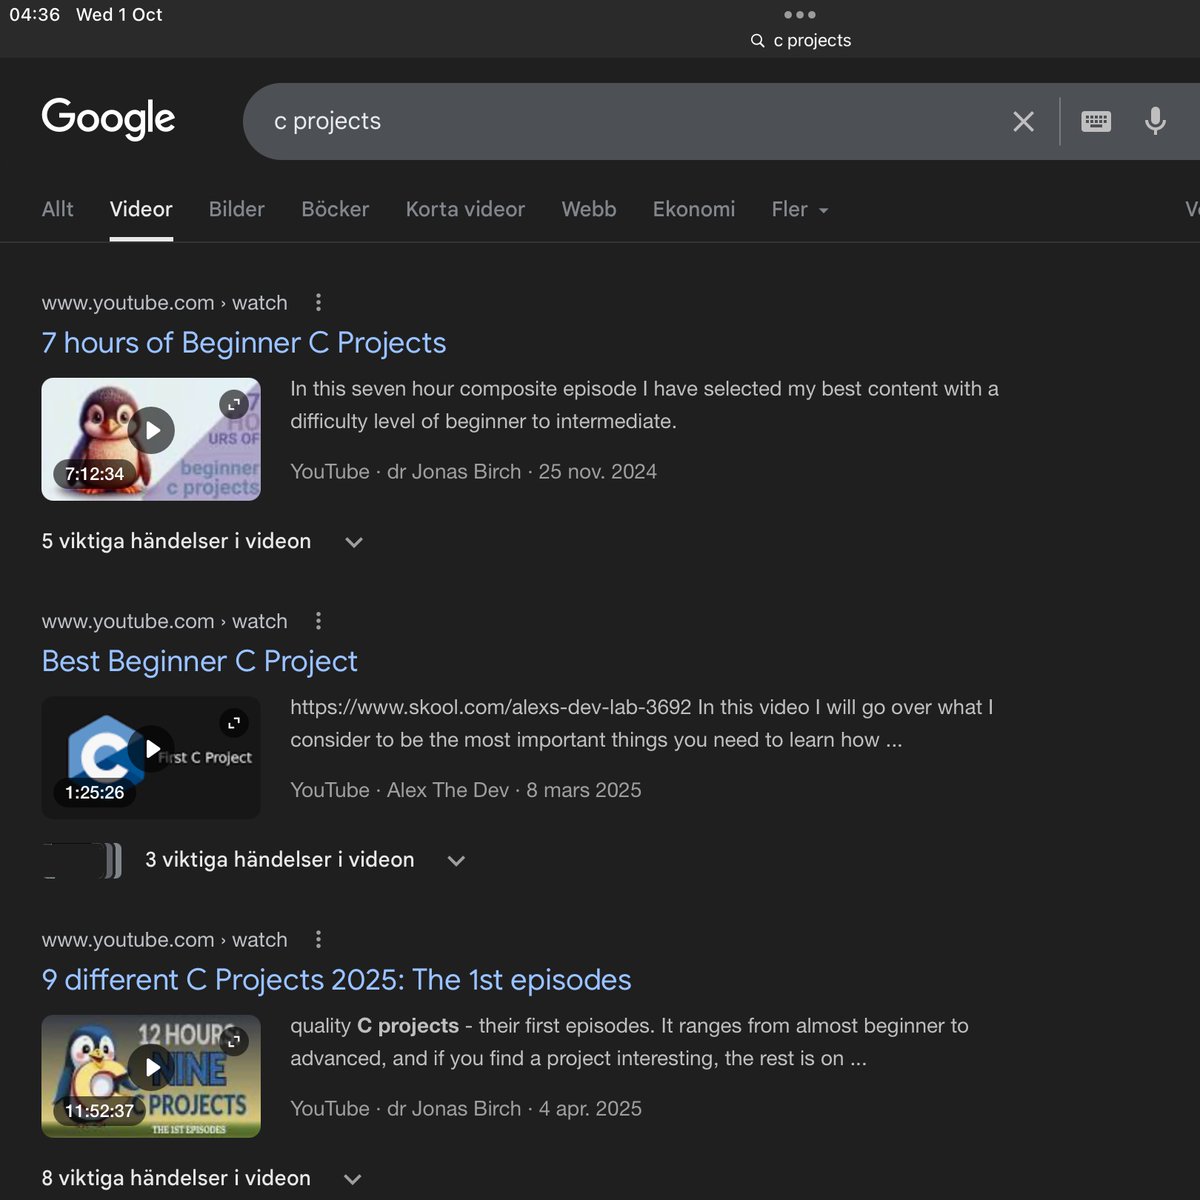Viewport: 1200px width, 1200px height.
Task: Click the 7:12:34 duration badge
Action: pyautogui.click(x=95, y=474)
